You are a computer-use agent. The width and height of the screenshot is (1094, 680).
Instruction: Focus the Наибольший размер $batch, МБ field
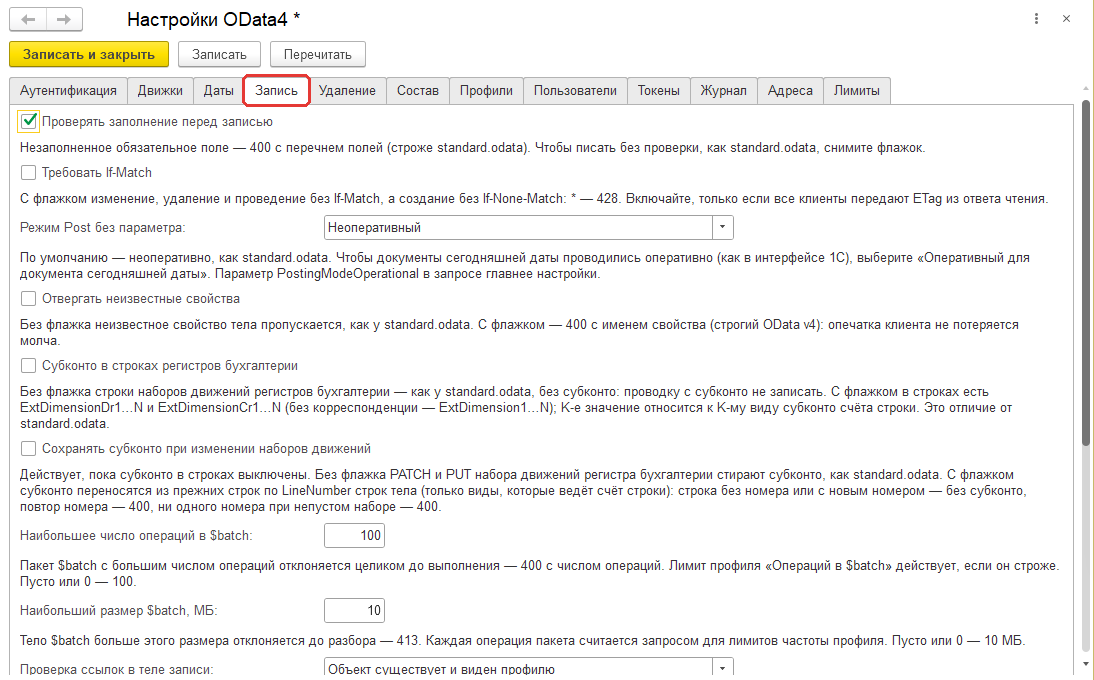(354, 610)
